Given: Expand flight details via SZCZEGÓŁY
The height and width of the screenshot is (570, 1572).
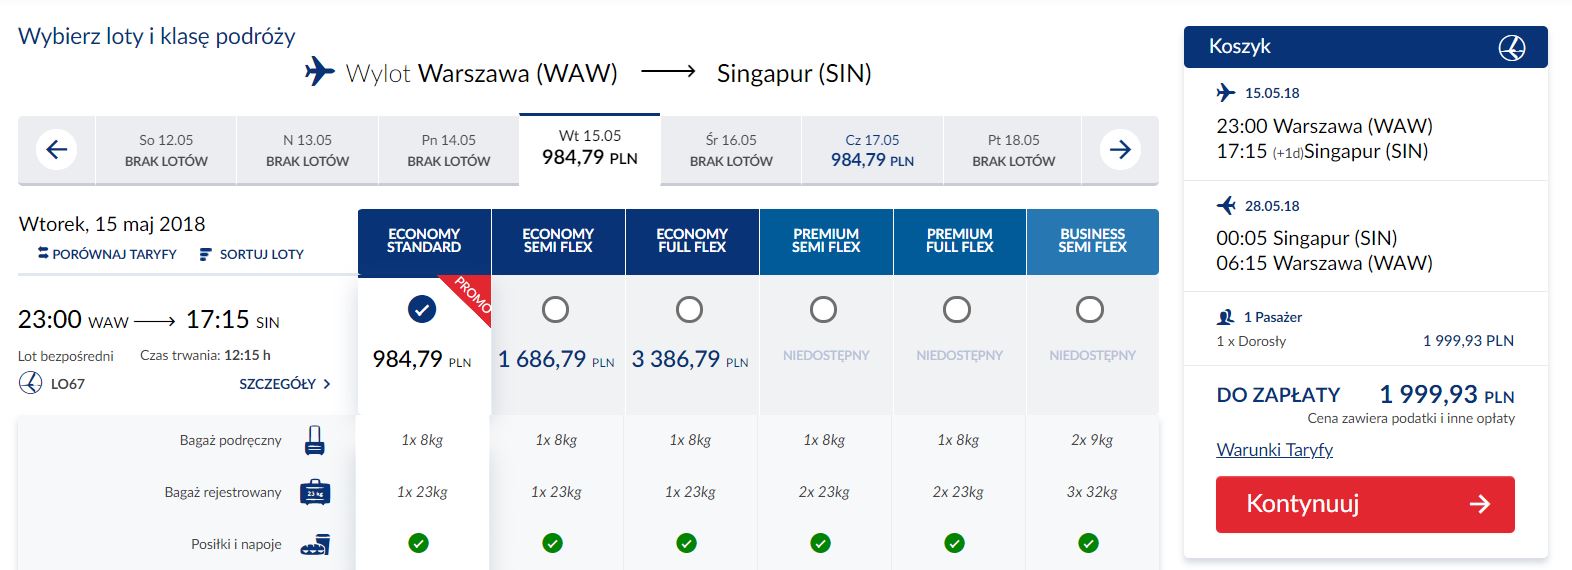Looking at the screenshot, I should coord(285,384).
